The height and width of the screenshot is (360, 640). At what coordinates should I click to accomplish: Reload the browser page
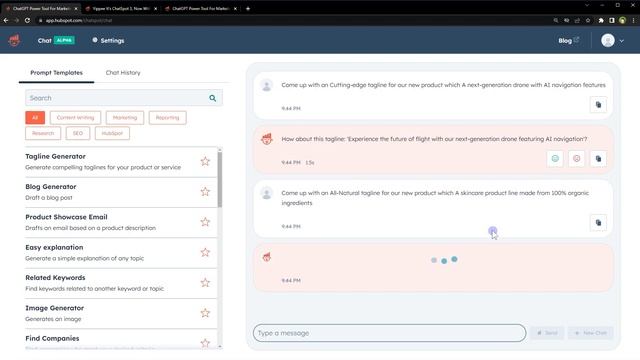click(27, 20)
